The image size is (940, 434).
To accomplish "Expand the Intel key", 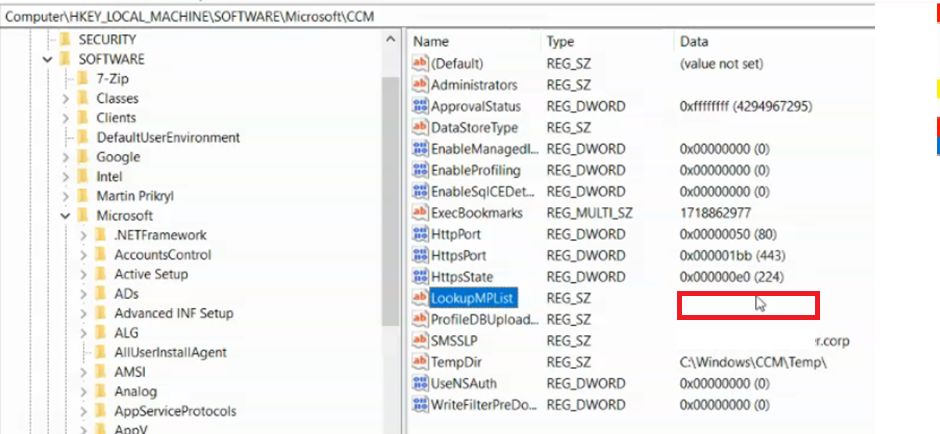I will point(66,177).
